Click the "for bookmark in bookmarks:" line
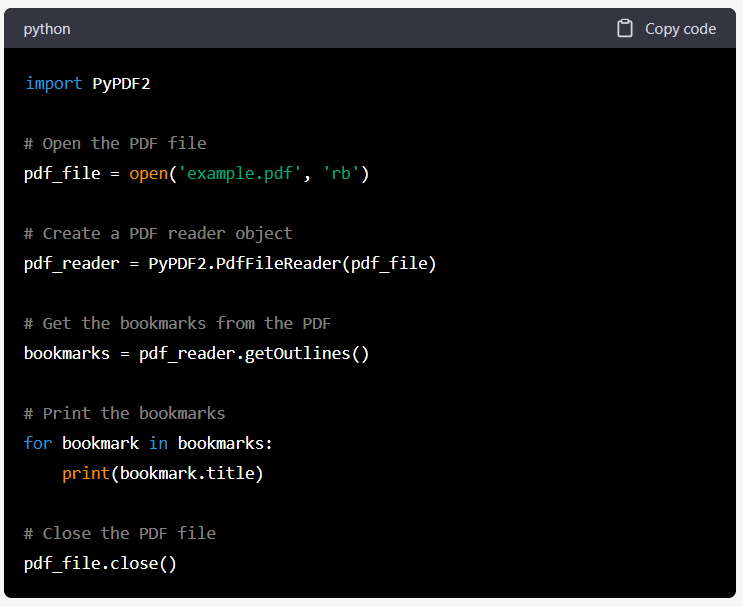The width and height of the screenshot is (743, 607). coord(148,443)
